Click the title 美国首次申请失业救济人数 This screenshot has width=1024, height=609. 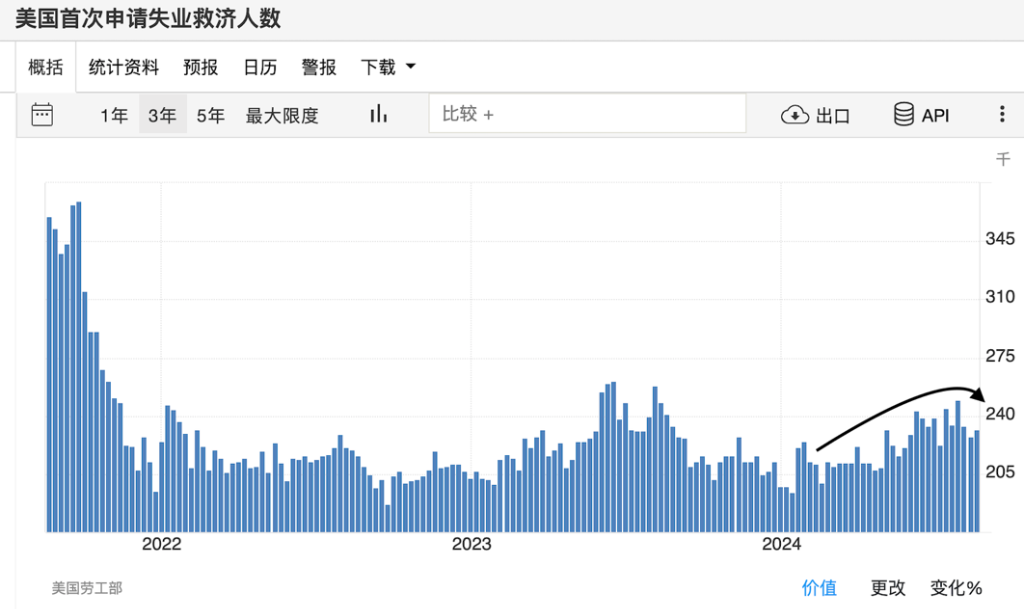pyautogui.click(x=148, y=18)
